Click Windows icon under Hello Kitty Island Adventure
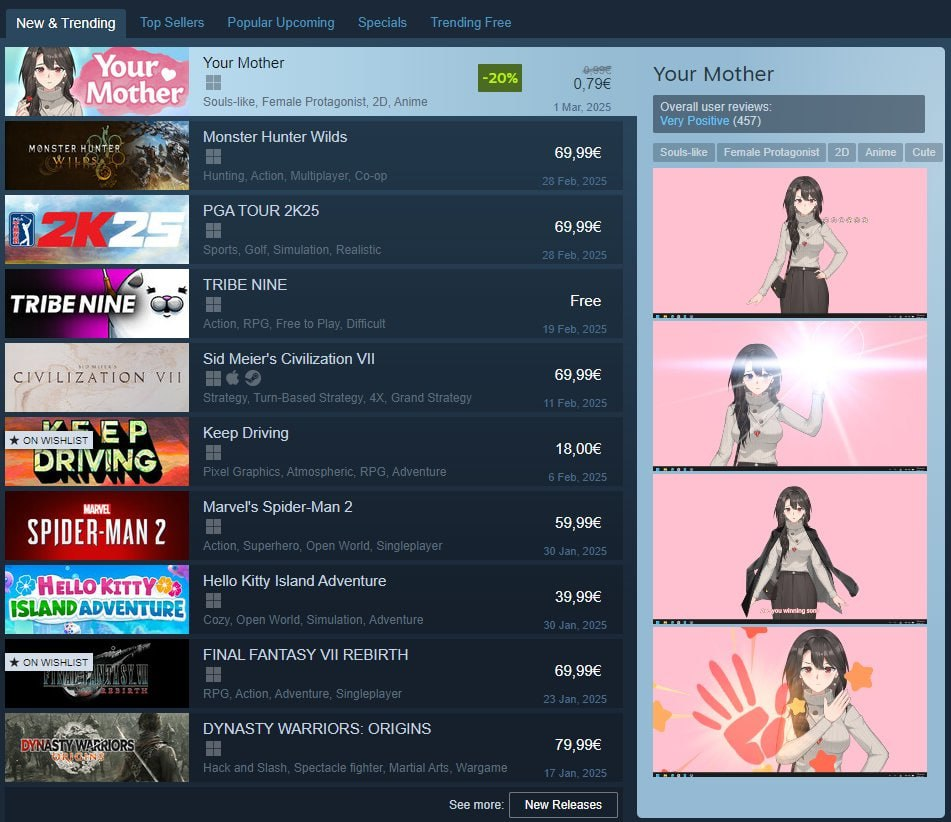The width and height of the screenshot is (951, 822). 213,601
